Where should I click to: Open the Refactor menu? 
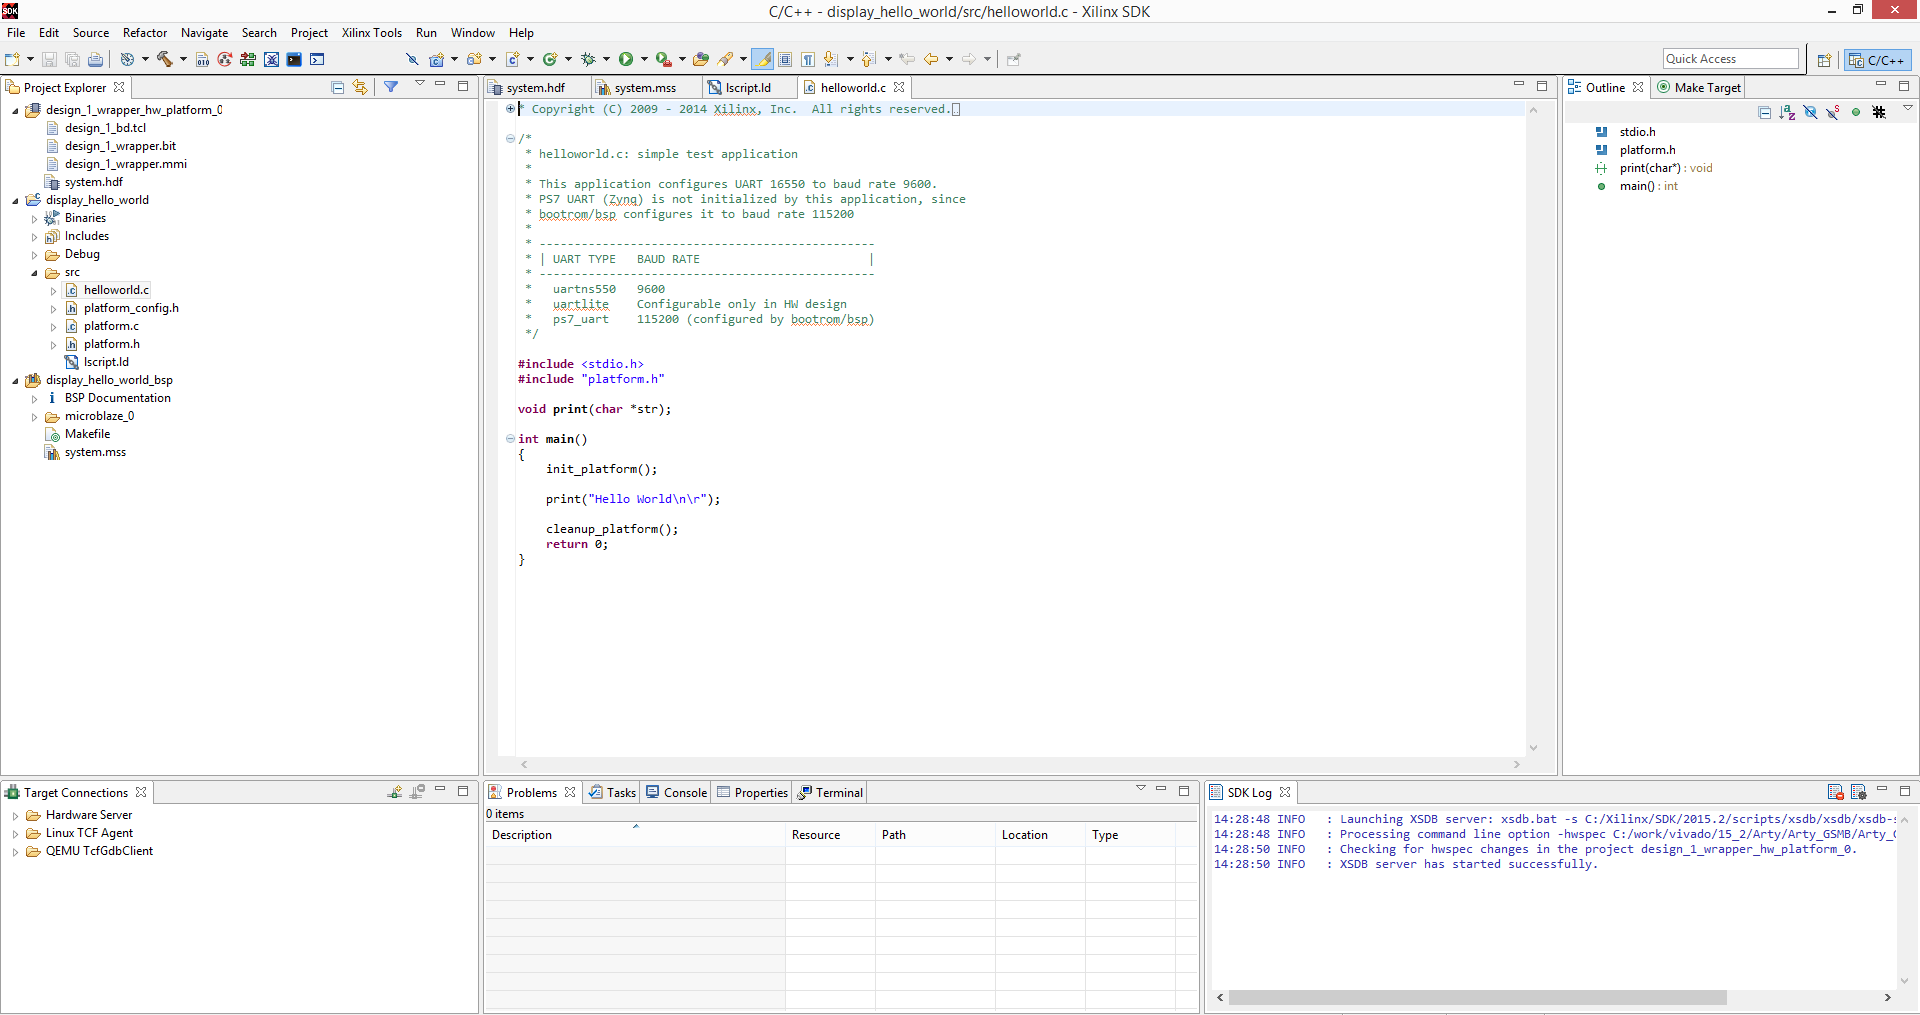point(145,33)
